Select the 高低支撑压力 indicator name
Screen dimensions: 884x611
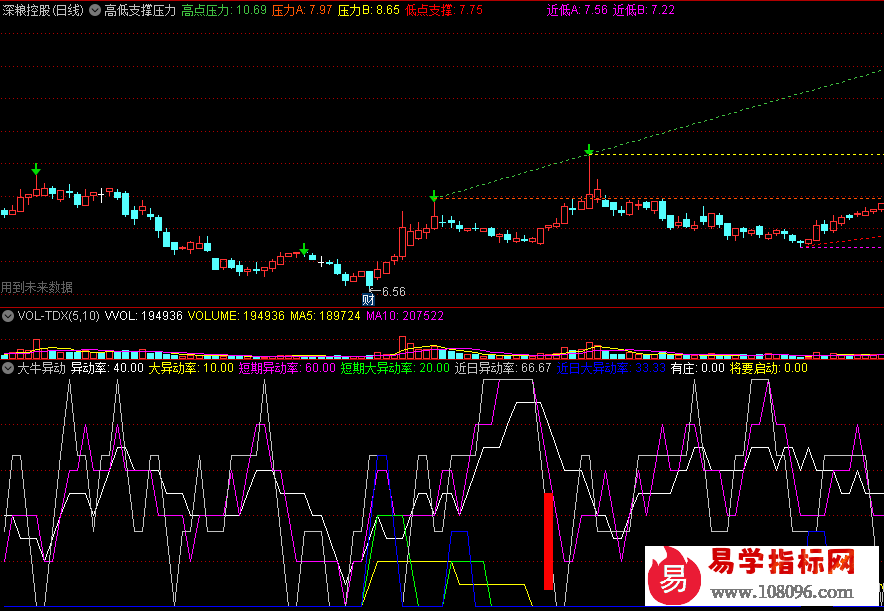click(139, 10)
